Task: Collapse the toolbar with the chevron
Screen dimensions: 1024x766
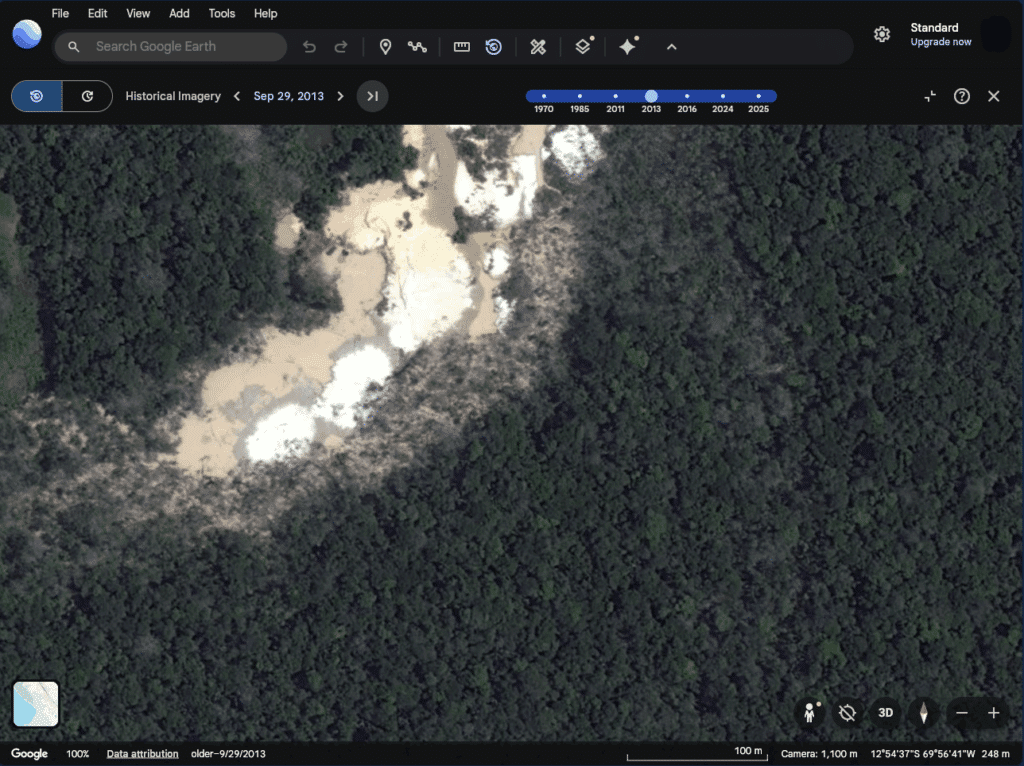Action: click(671, 47)
